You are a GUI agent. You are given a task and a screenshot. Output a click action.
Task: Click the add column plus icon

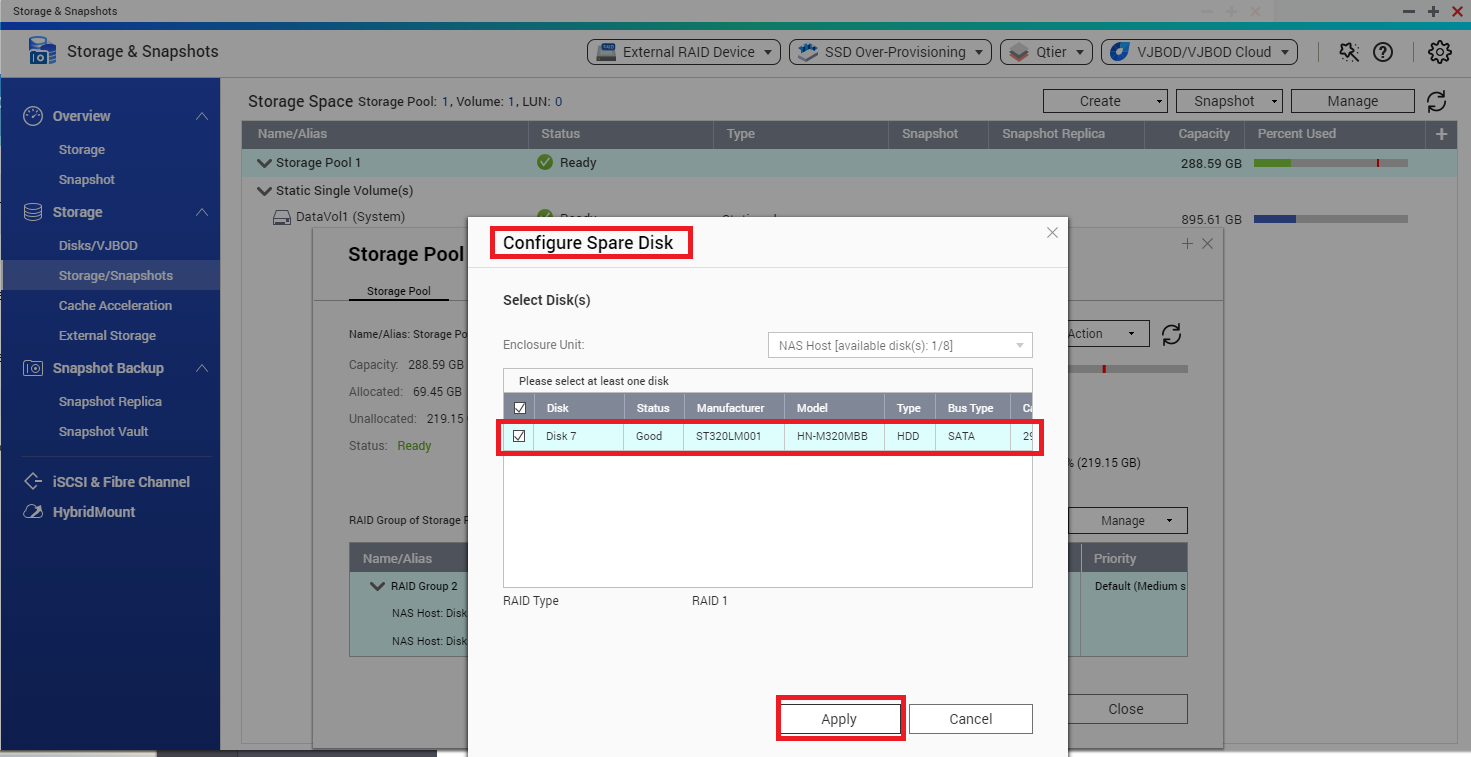pyautogui.click(x=1441, y=134)
